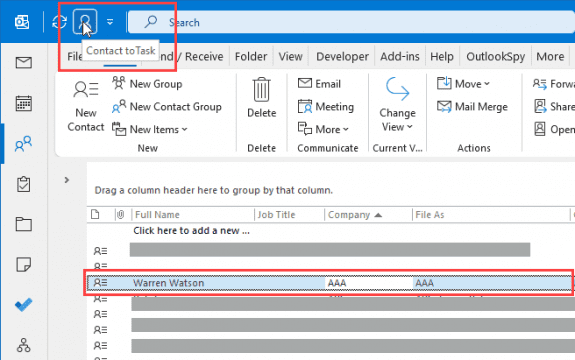The width and height of the screenshot is (575, 360).
Task: Click New Group in the ribbon
Action: 147,84
